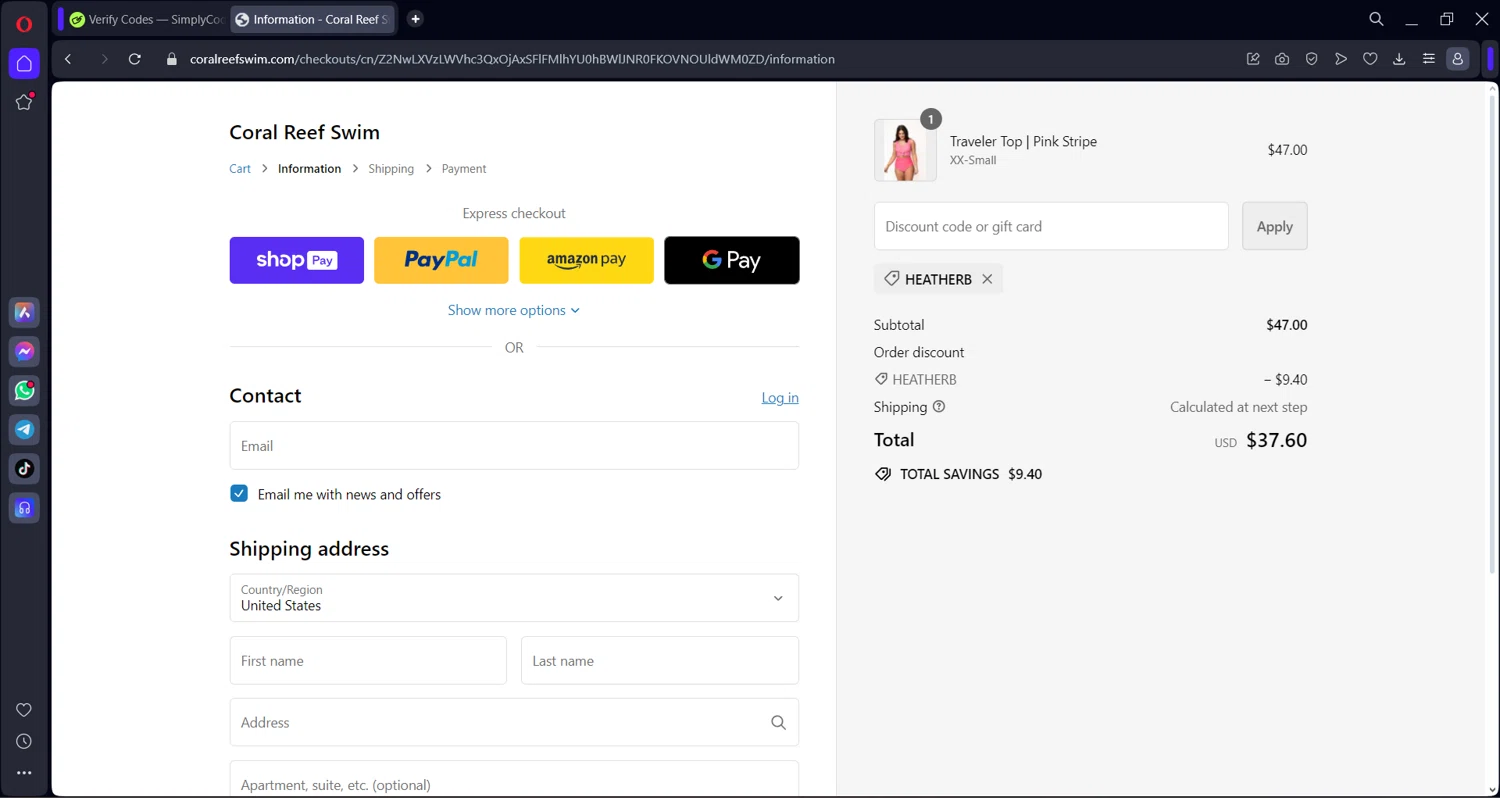Viewport: 1500px width, 798px height.
Task: Remove HEATHERB discount code tag
Action: pyautogui.click(x=987, y=279)
